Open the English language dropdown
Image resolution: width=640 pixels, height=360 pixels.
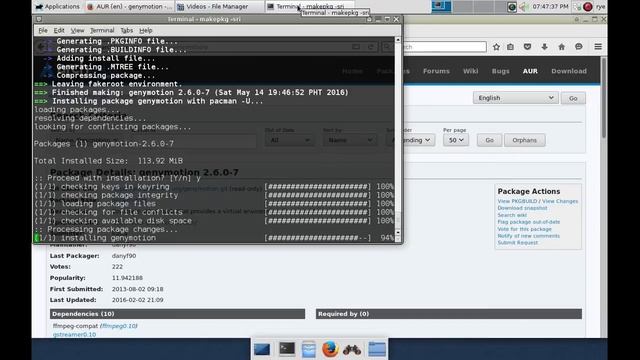point(516,98)
